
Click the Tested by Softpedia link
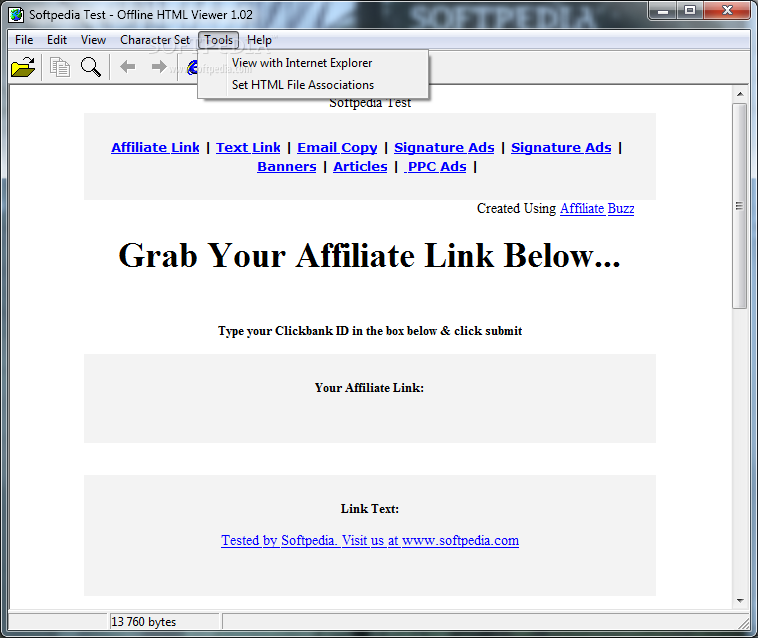pyautogui.click(x=370, y=540)
